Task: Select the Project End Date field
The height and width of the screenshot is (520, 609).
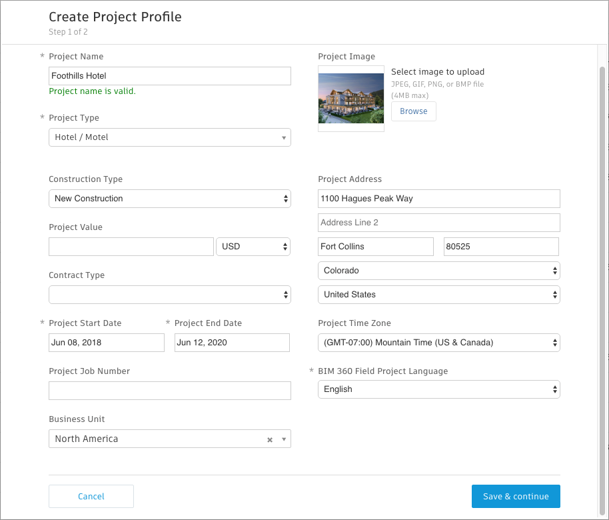Action: (x=232, y=343)
